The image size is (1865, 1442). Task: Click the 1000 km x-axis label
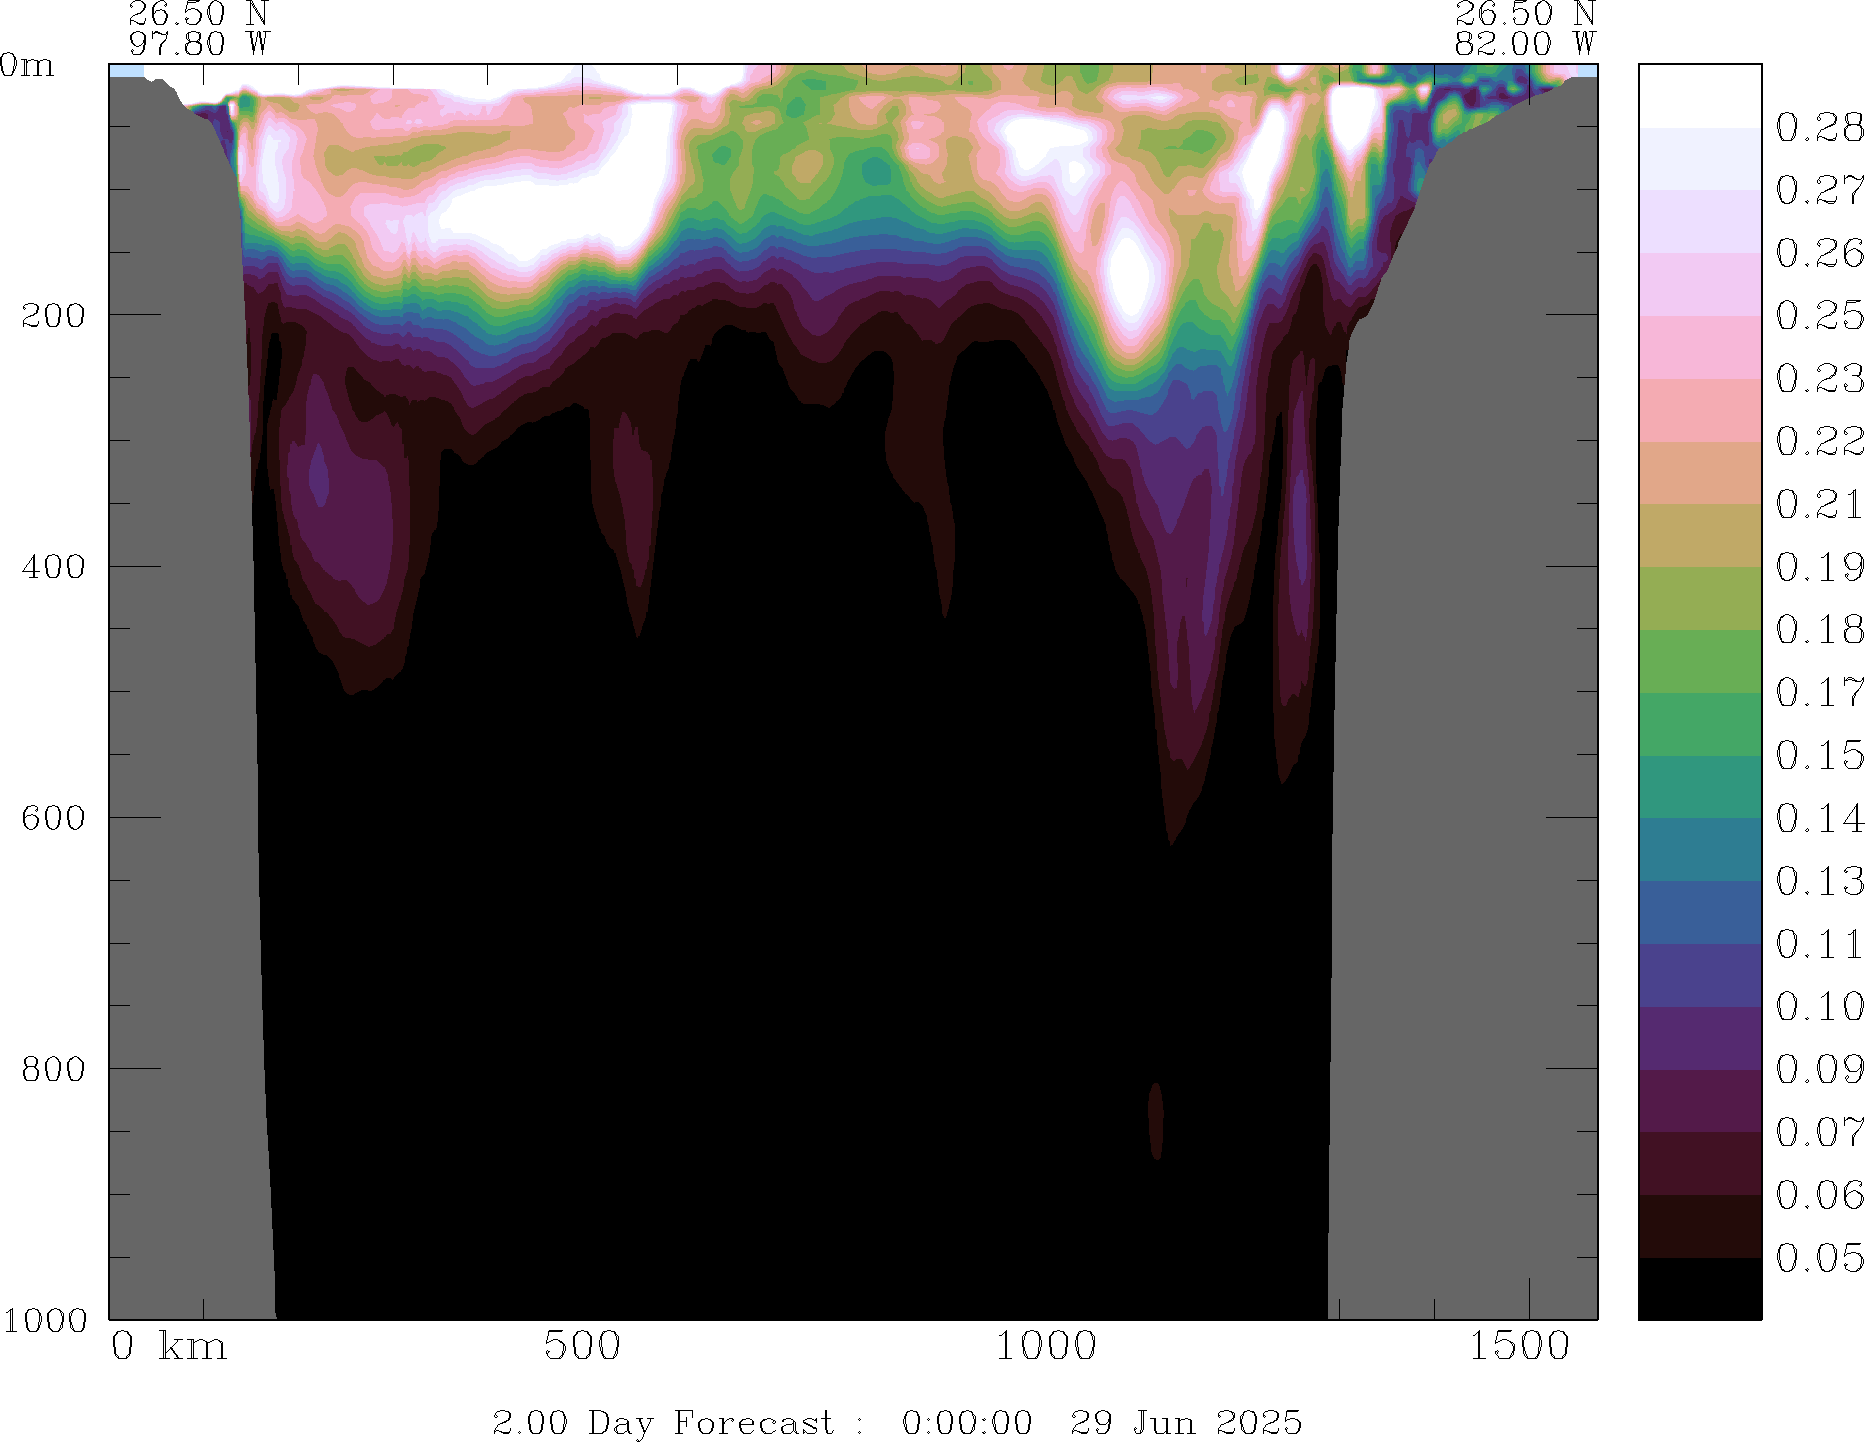point(1045,1346)
